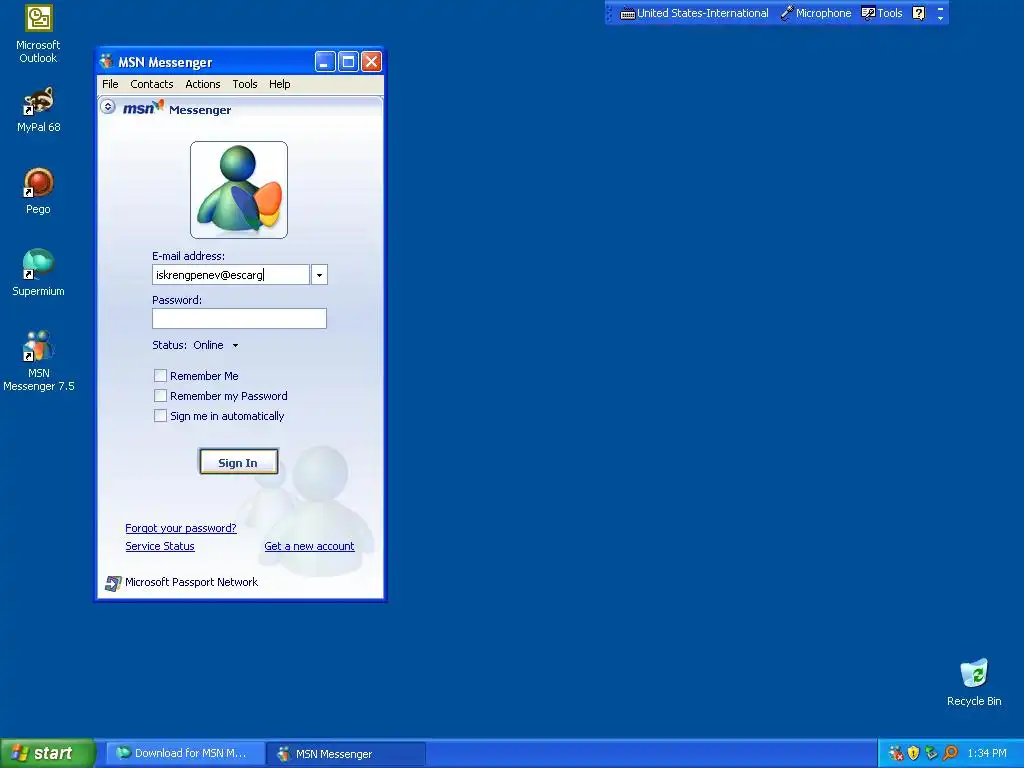Open the Contacts menu
1024x768 pixels.
(x=152, y=84)
